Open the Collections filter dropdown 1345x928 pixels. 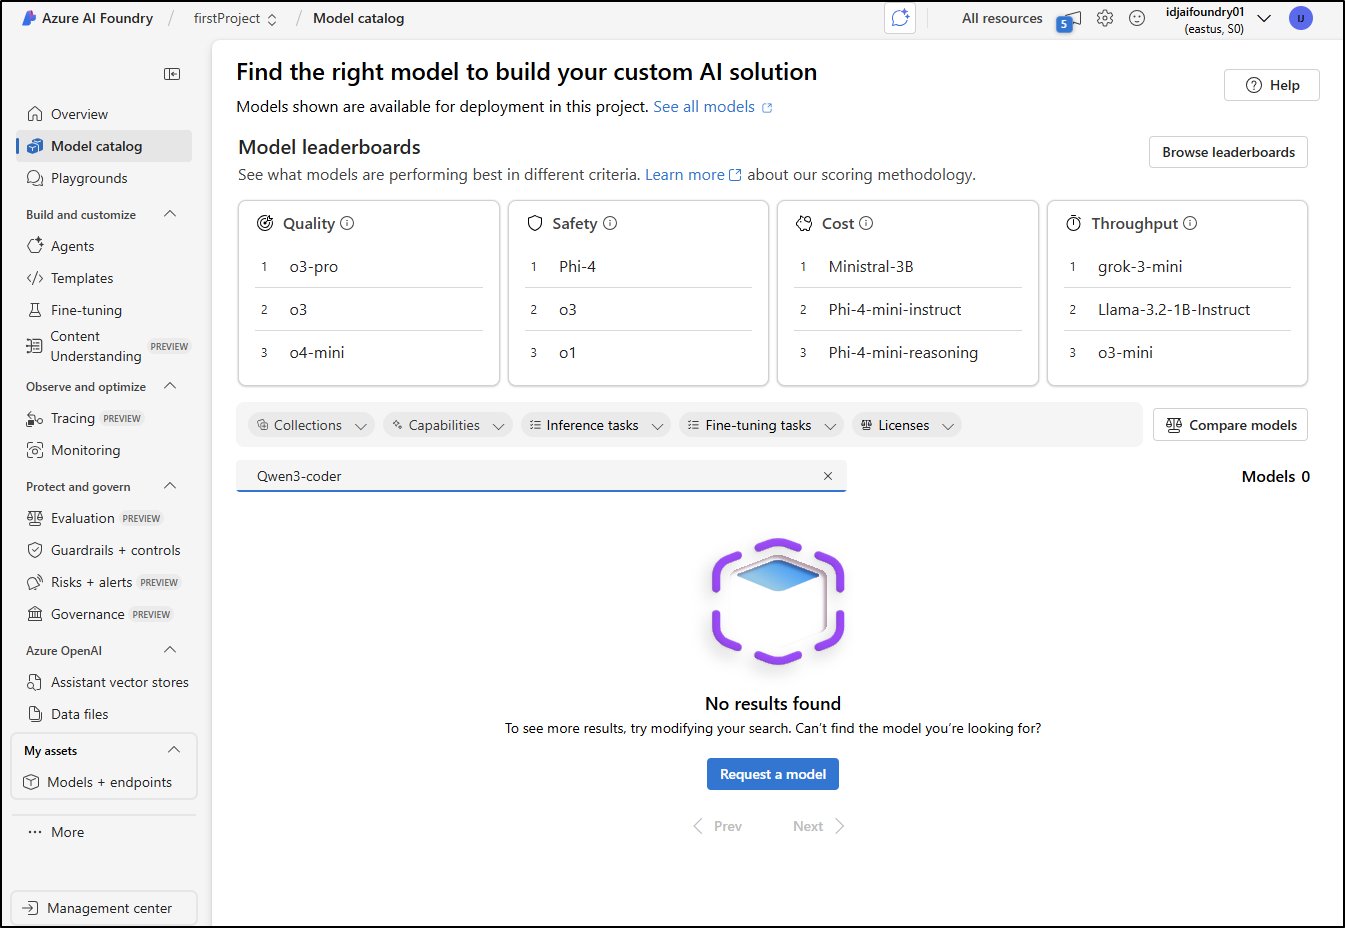(311, 425)
